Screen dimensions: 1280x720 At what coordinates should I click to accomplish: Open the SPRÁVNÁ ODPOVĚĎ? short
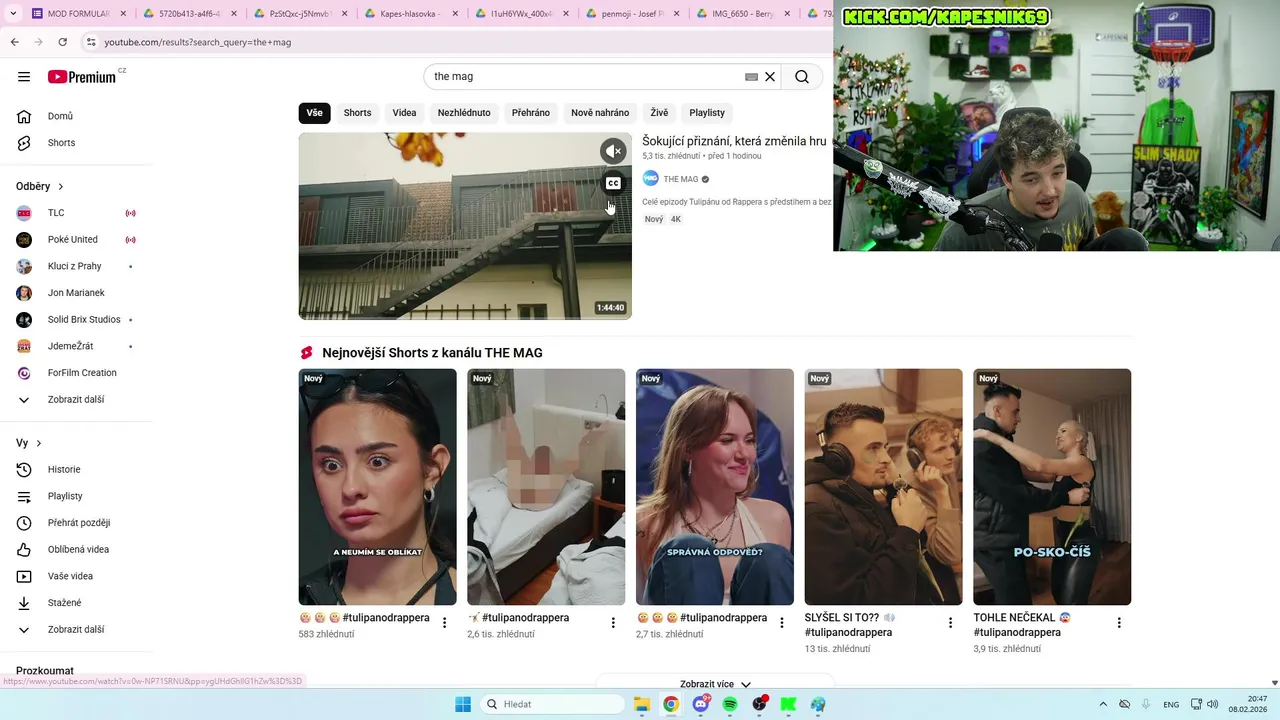715,487
